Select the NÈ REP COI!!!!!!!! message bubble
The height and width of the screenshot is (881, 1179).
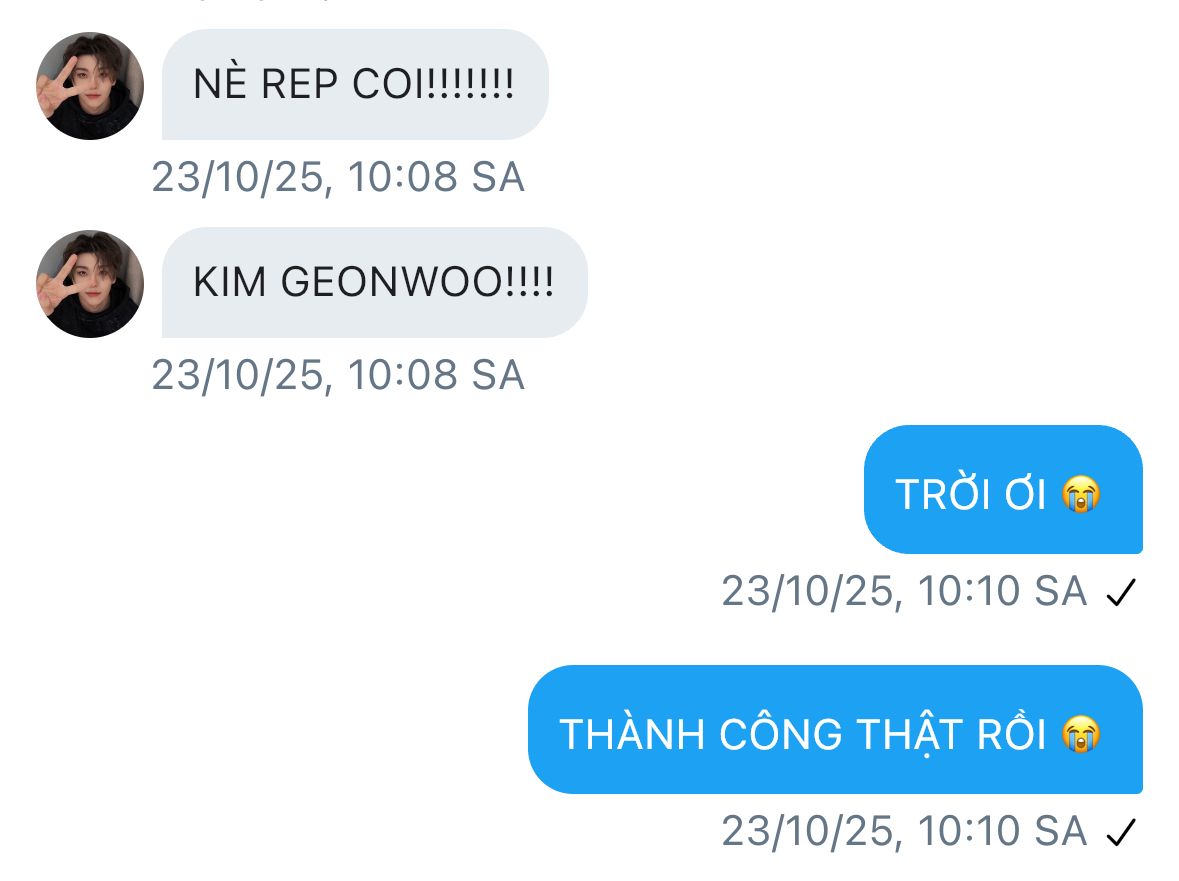pyautogui.click(x=355, y=84)
